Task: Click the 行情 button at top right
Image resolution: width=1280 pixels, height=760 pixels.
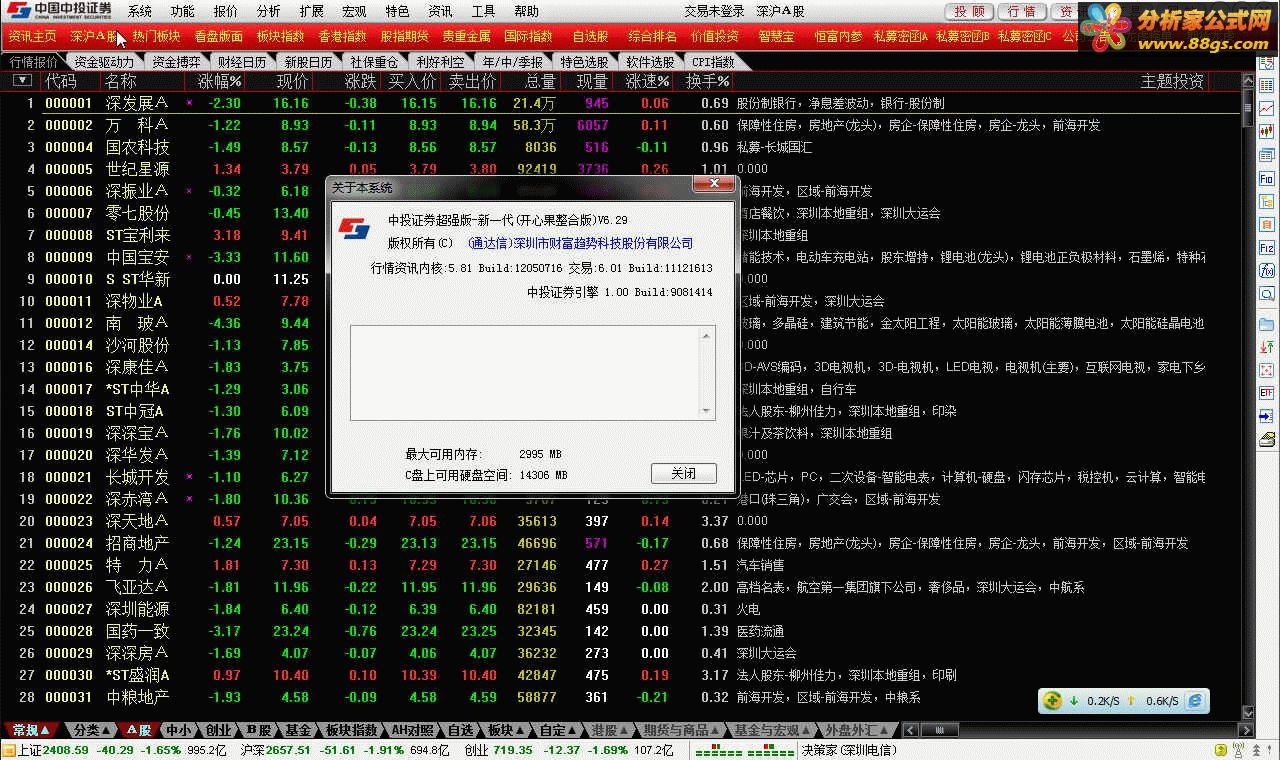Action: (1021, 12)
